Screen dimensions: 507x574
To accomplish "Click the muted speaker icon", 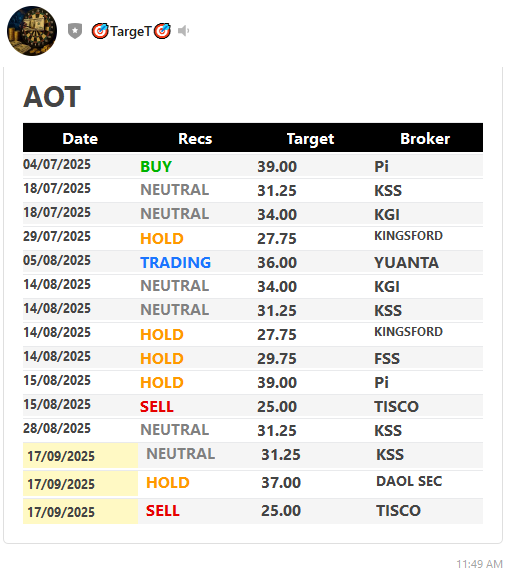I will pos(183,31).
